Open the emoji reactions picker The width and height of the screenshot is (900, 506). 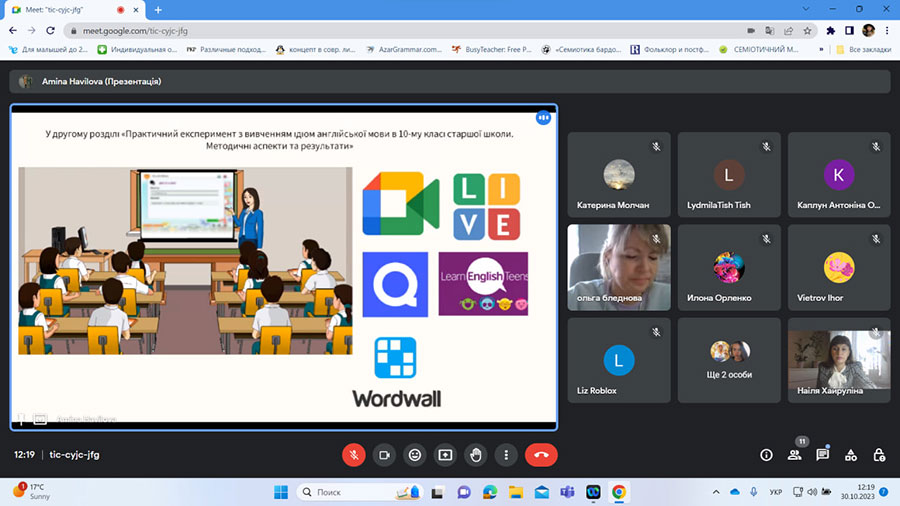click(x=415, y=455)
